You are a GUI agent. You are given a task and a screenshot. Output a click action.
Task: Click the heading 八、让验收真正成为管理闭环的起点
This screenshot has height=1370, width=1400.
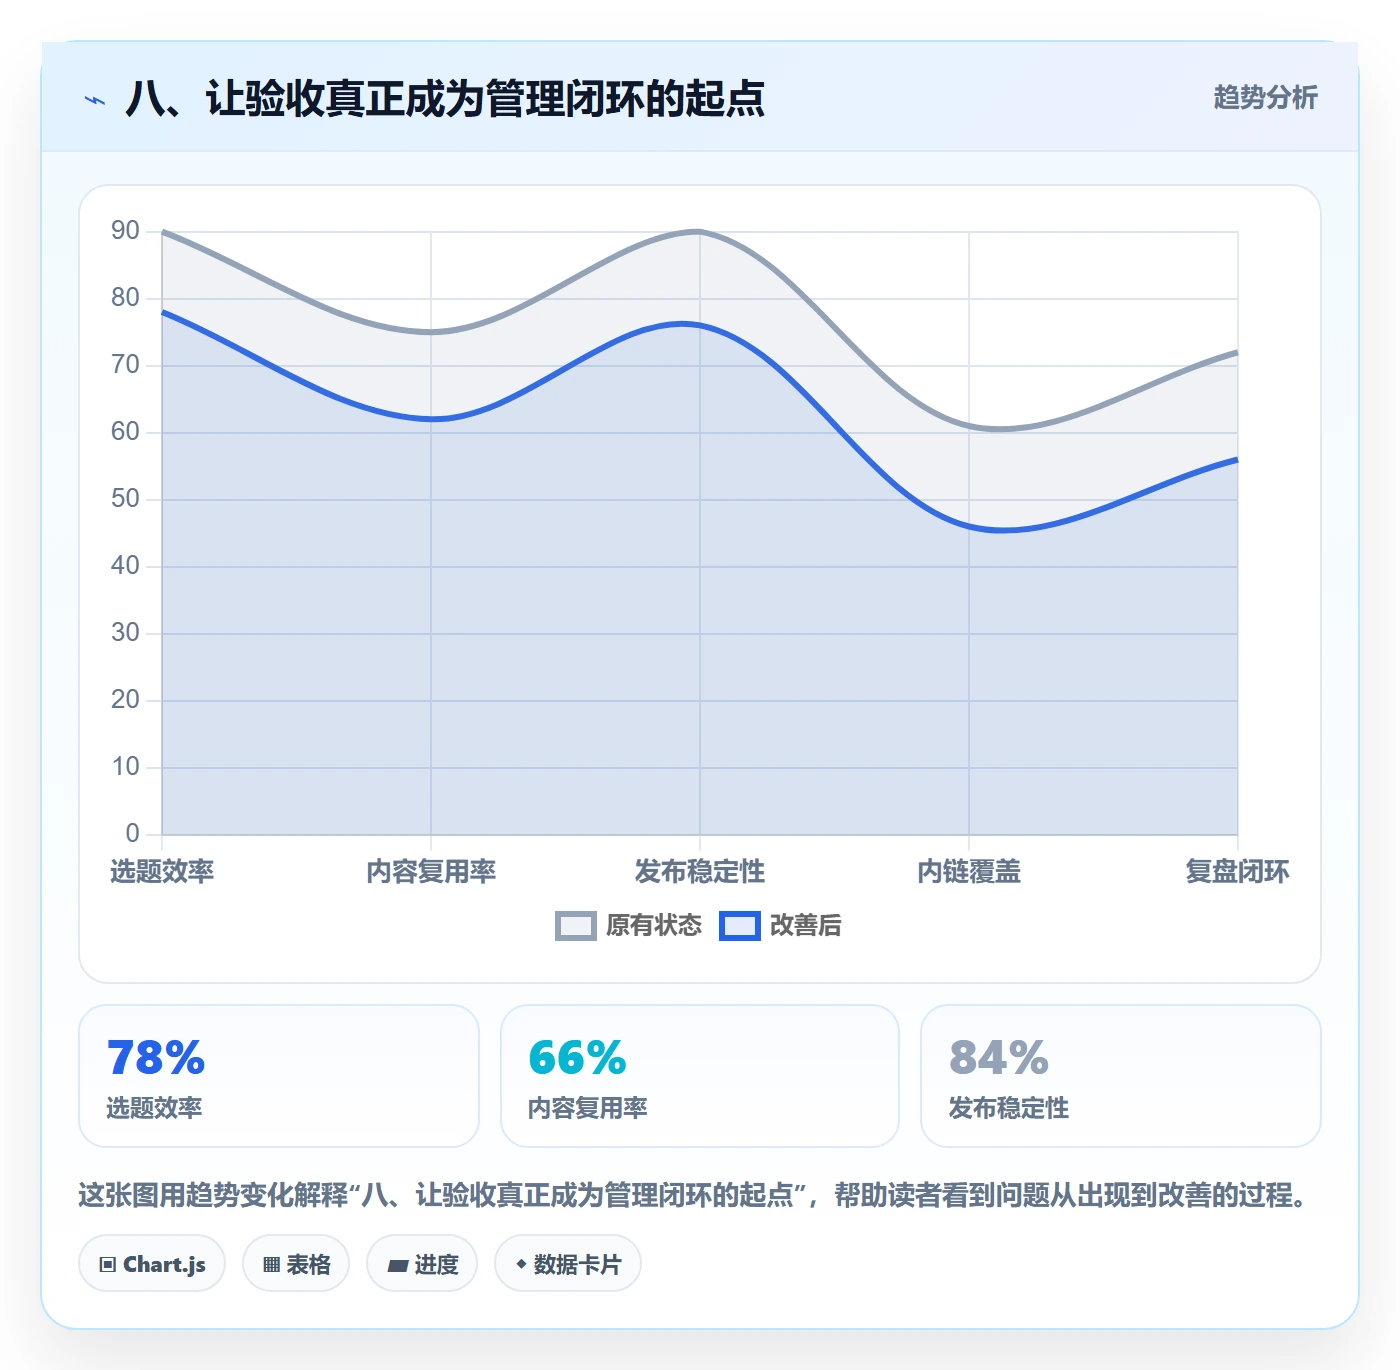(x=445, y=99)
